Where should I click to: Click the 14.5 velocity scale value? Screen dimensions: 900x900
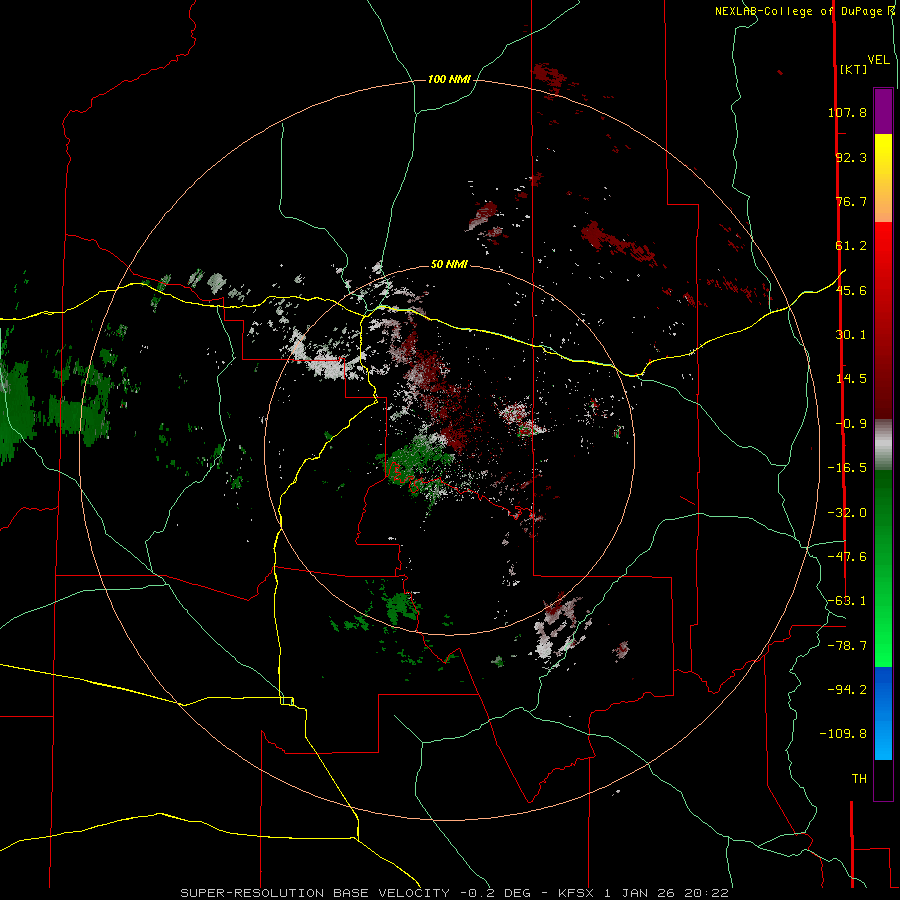(x=851, y=379)
